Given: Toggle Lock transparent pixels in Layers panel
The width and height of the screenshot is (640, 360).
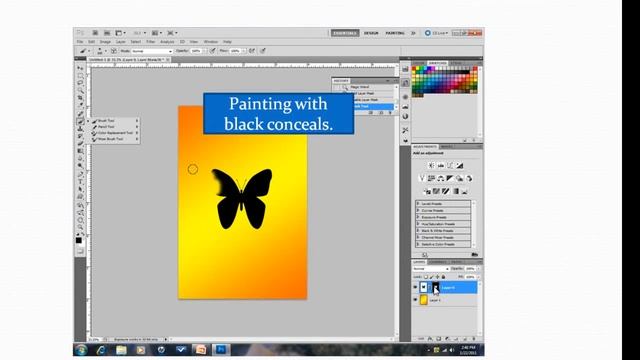Looking at the screenshot, I should (426, 277).
